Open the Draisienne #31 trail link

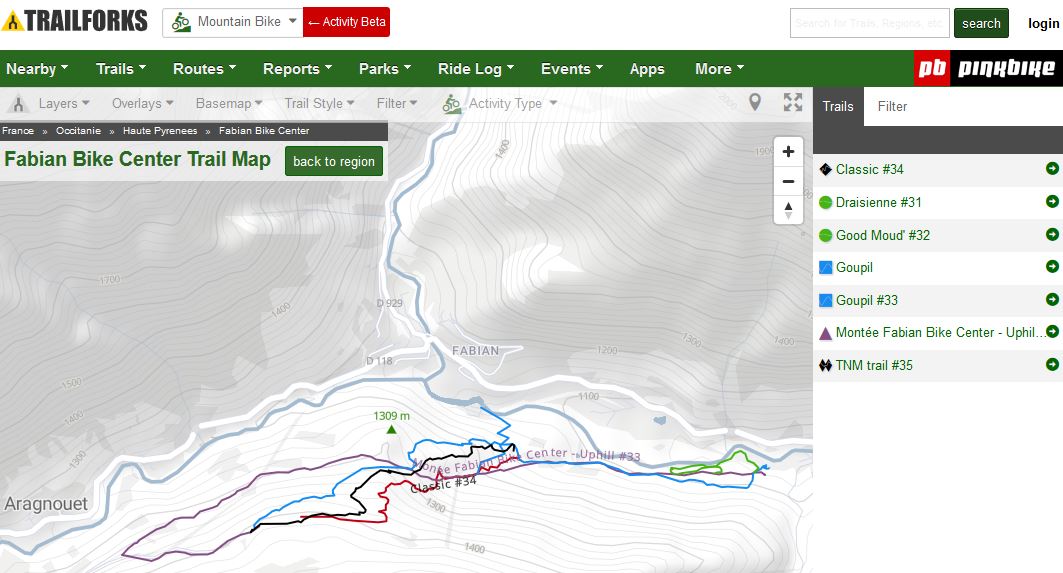pos(878,202)
